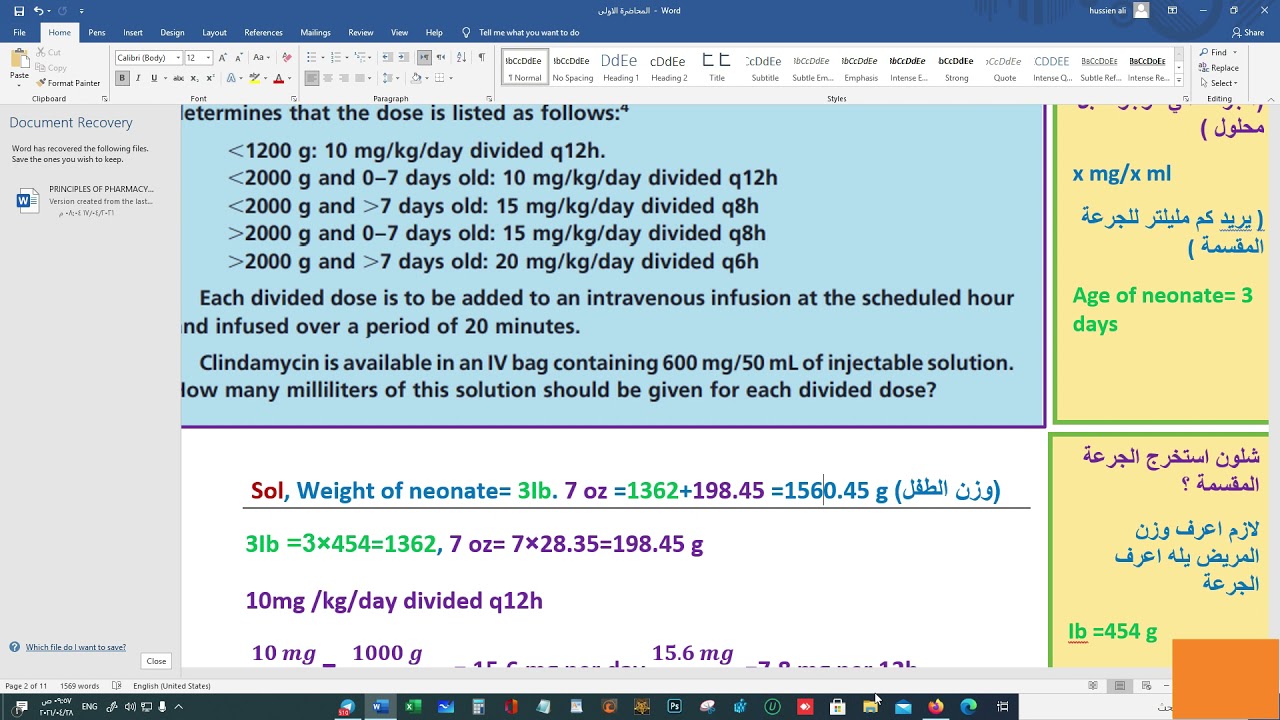
Task: Open Share in the ribbon corner
Action: pyautogui.click(x=1248, y=33)
